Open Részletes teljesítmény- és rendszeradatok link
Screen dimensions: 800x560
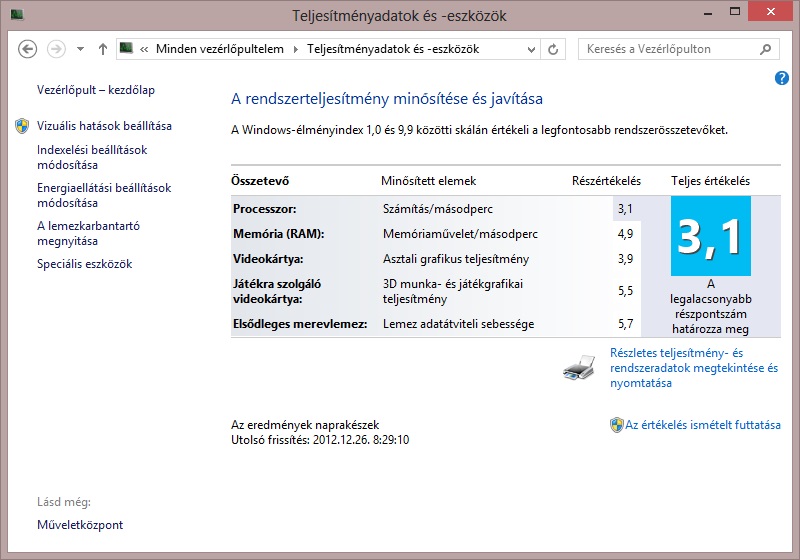pos(694,368)
